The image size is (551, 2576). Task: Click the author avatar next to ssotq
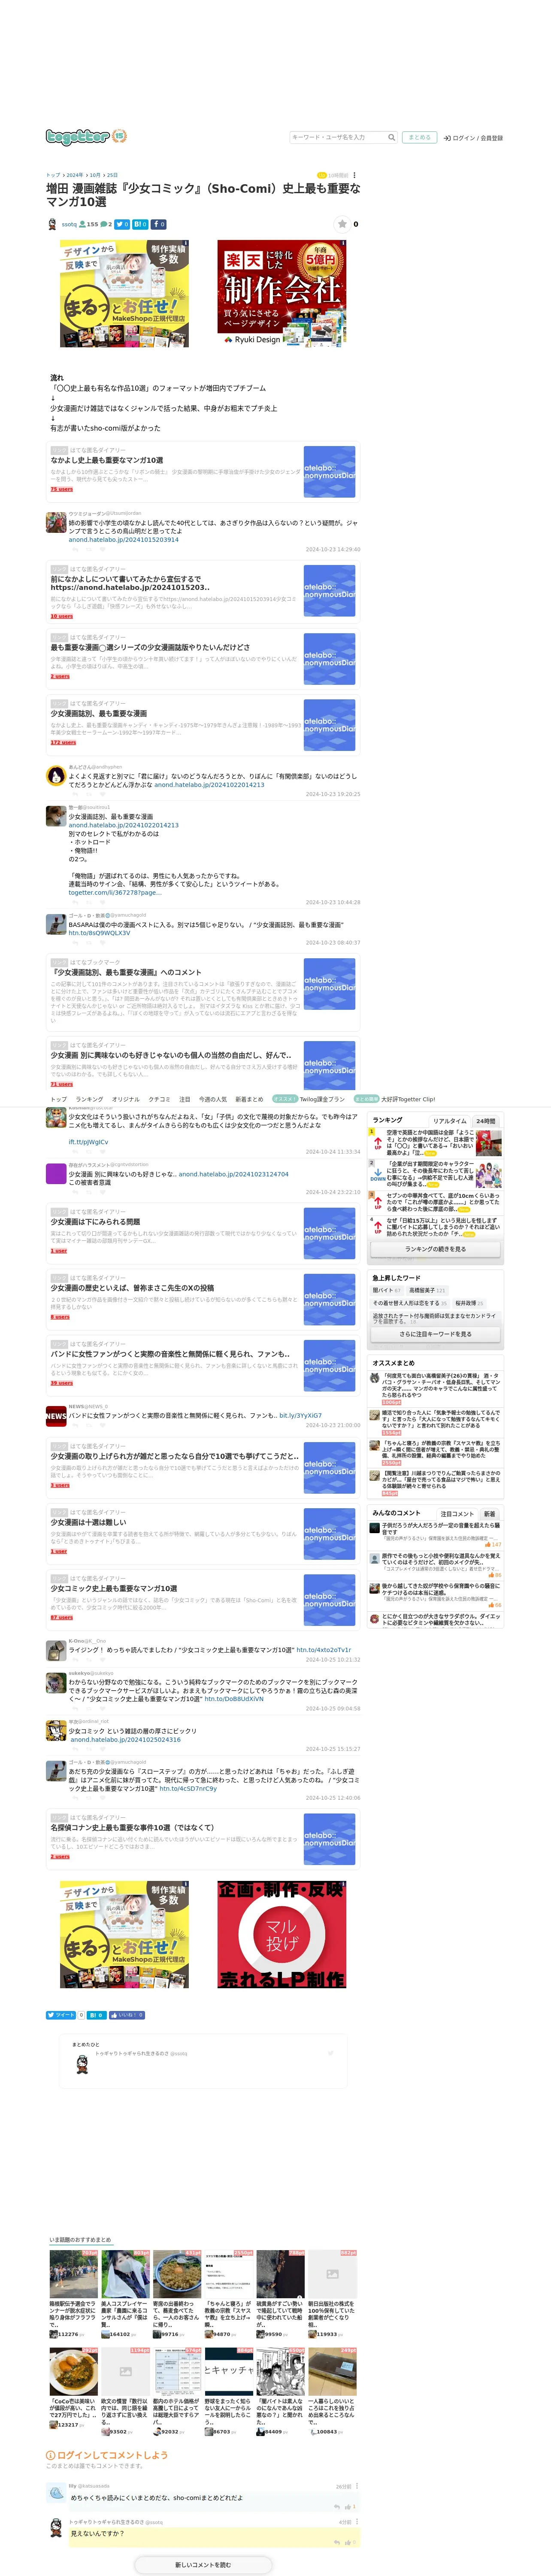(x=52, y=224)
